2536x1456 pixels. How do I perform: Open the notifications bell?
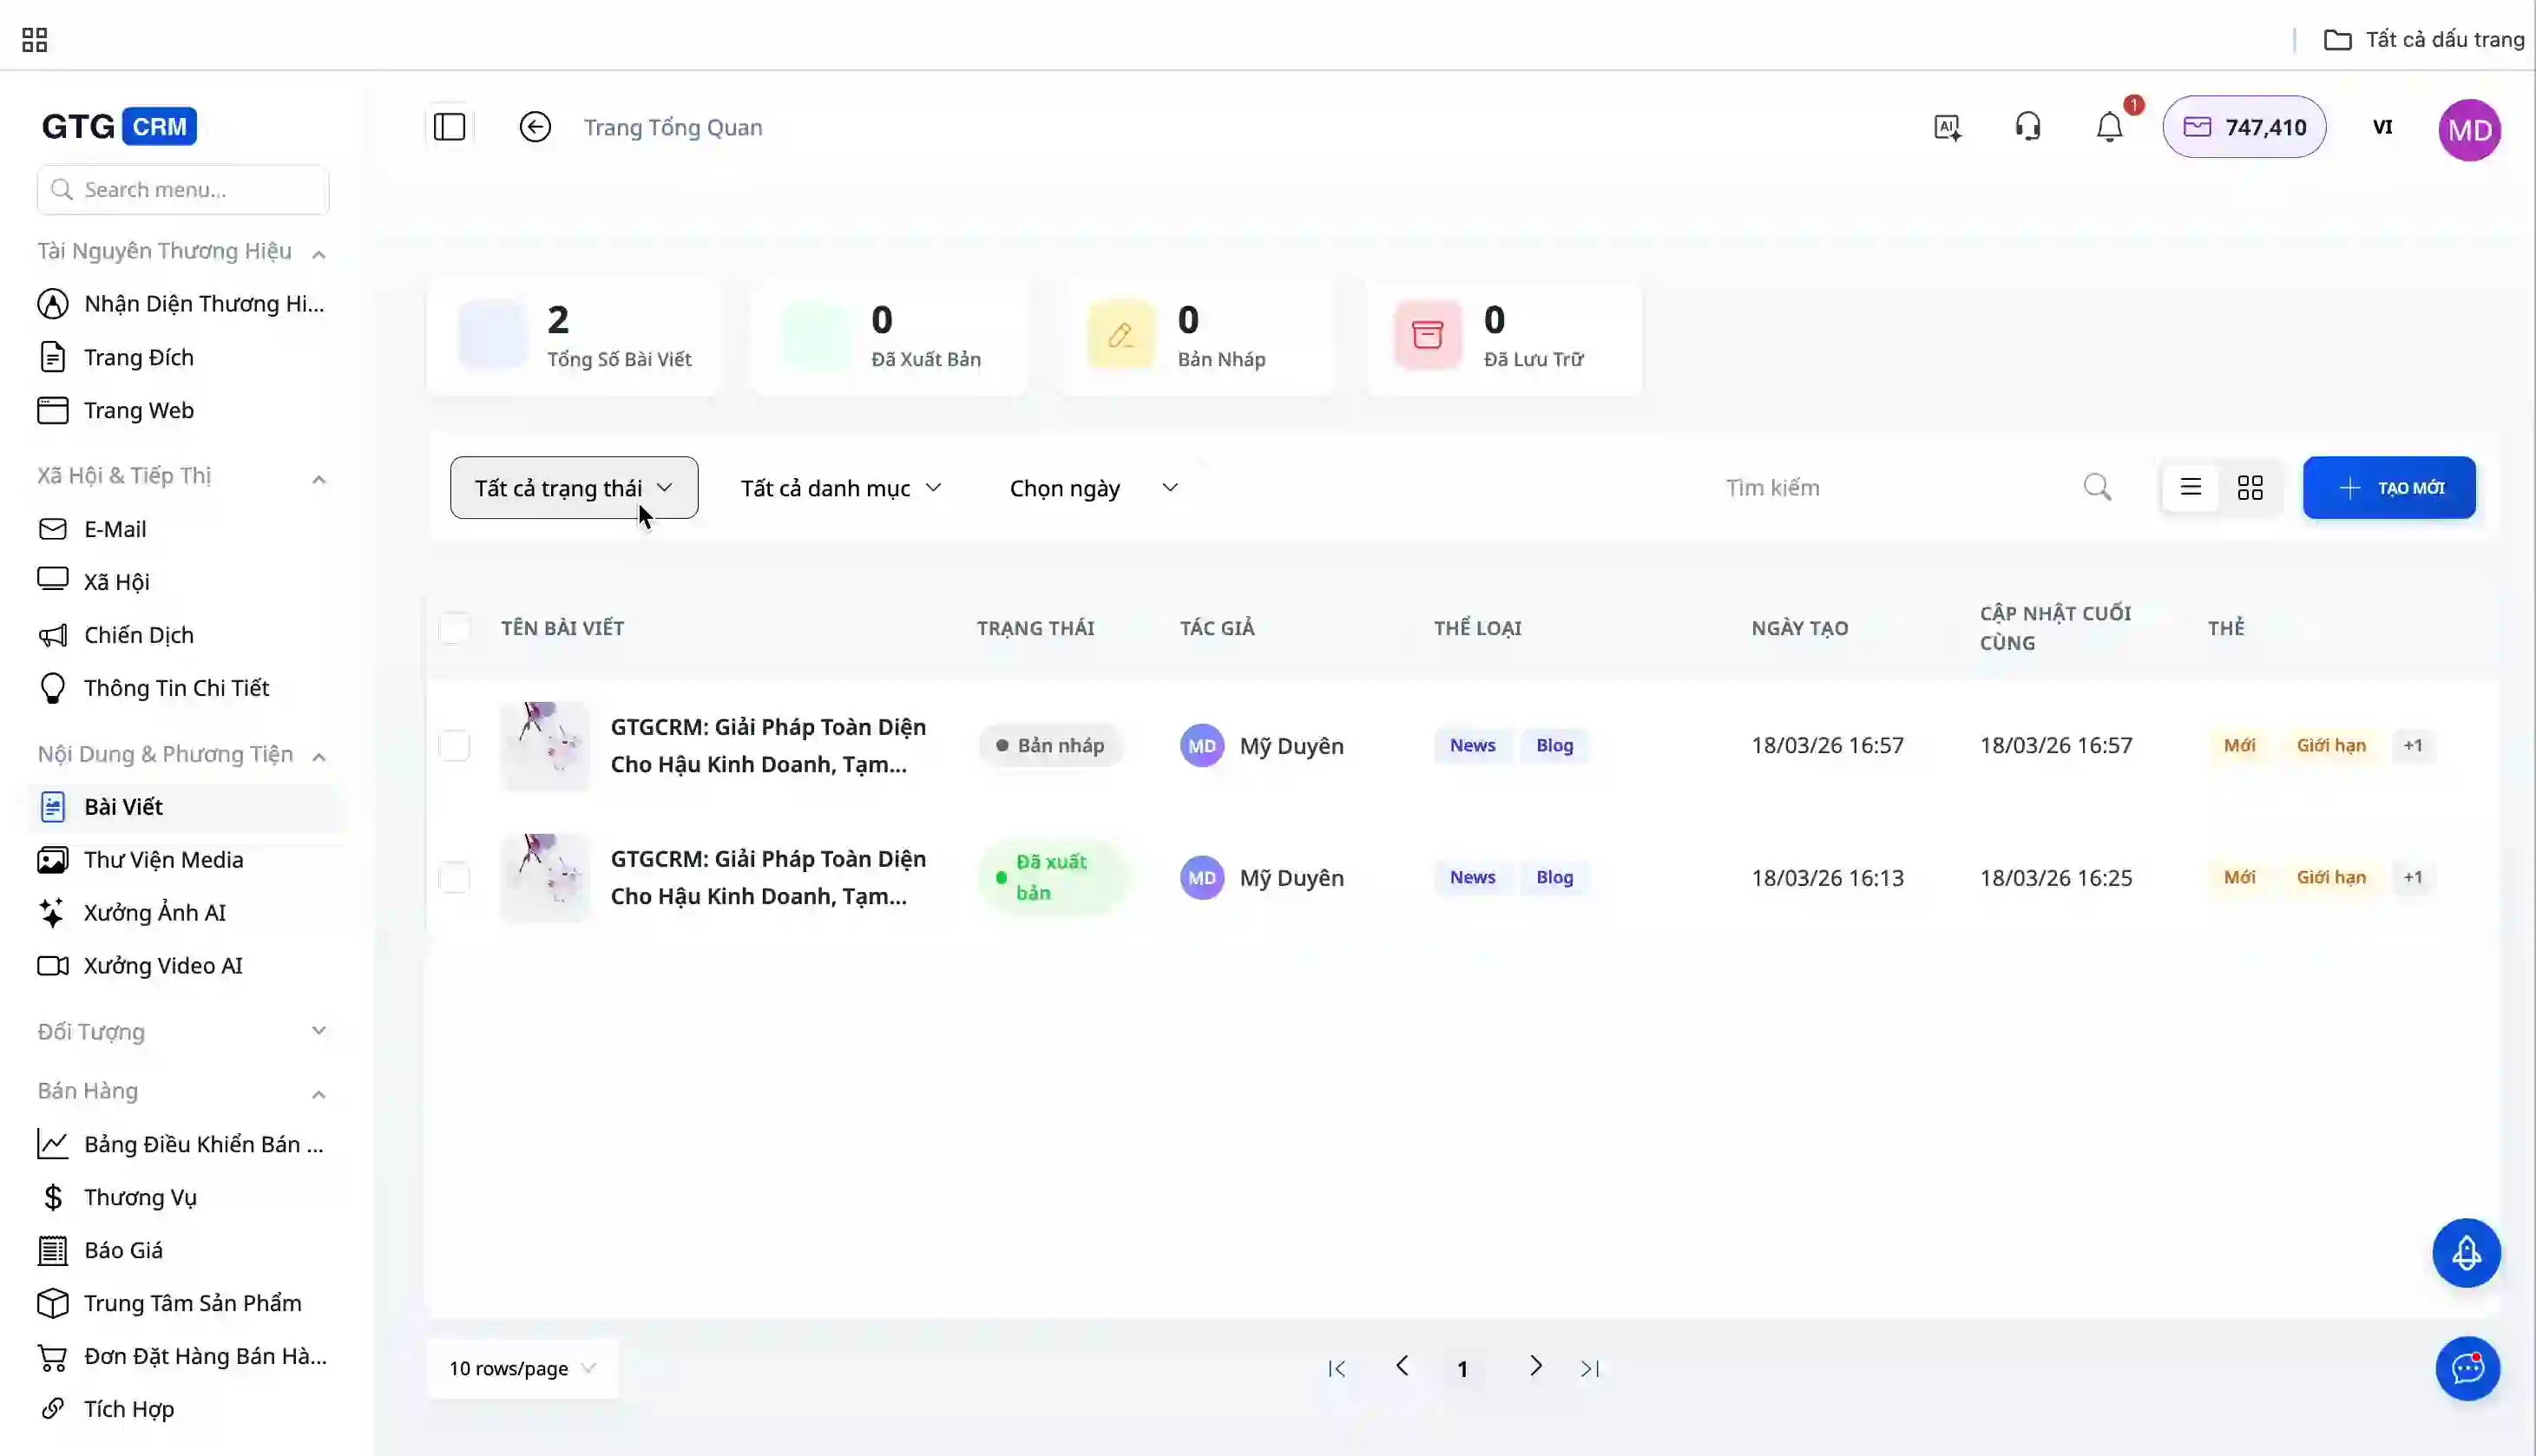[x=2109, y=127]
